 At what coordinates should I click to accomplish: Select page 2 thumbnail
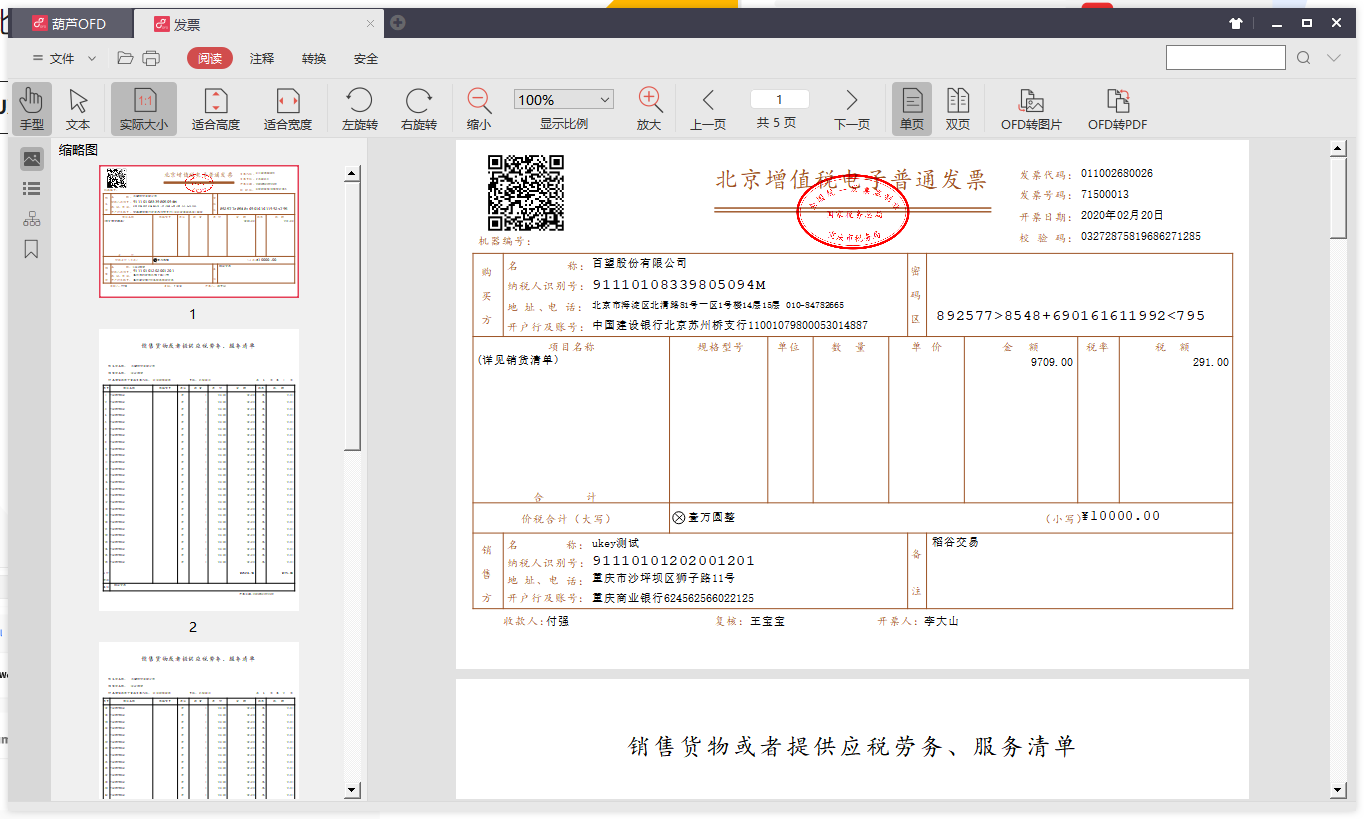[199, 470]
